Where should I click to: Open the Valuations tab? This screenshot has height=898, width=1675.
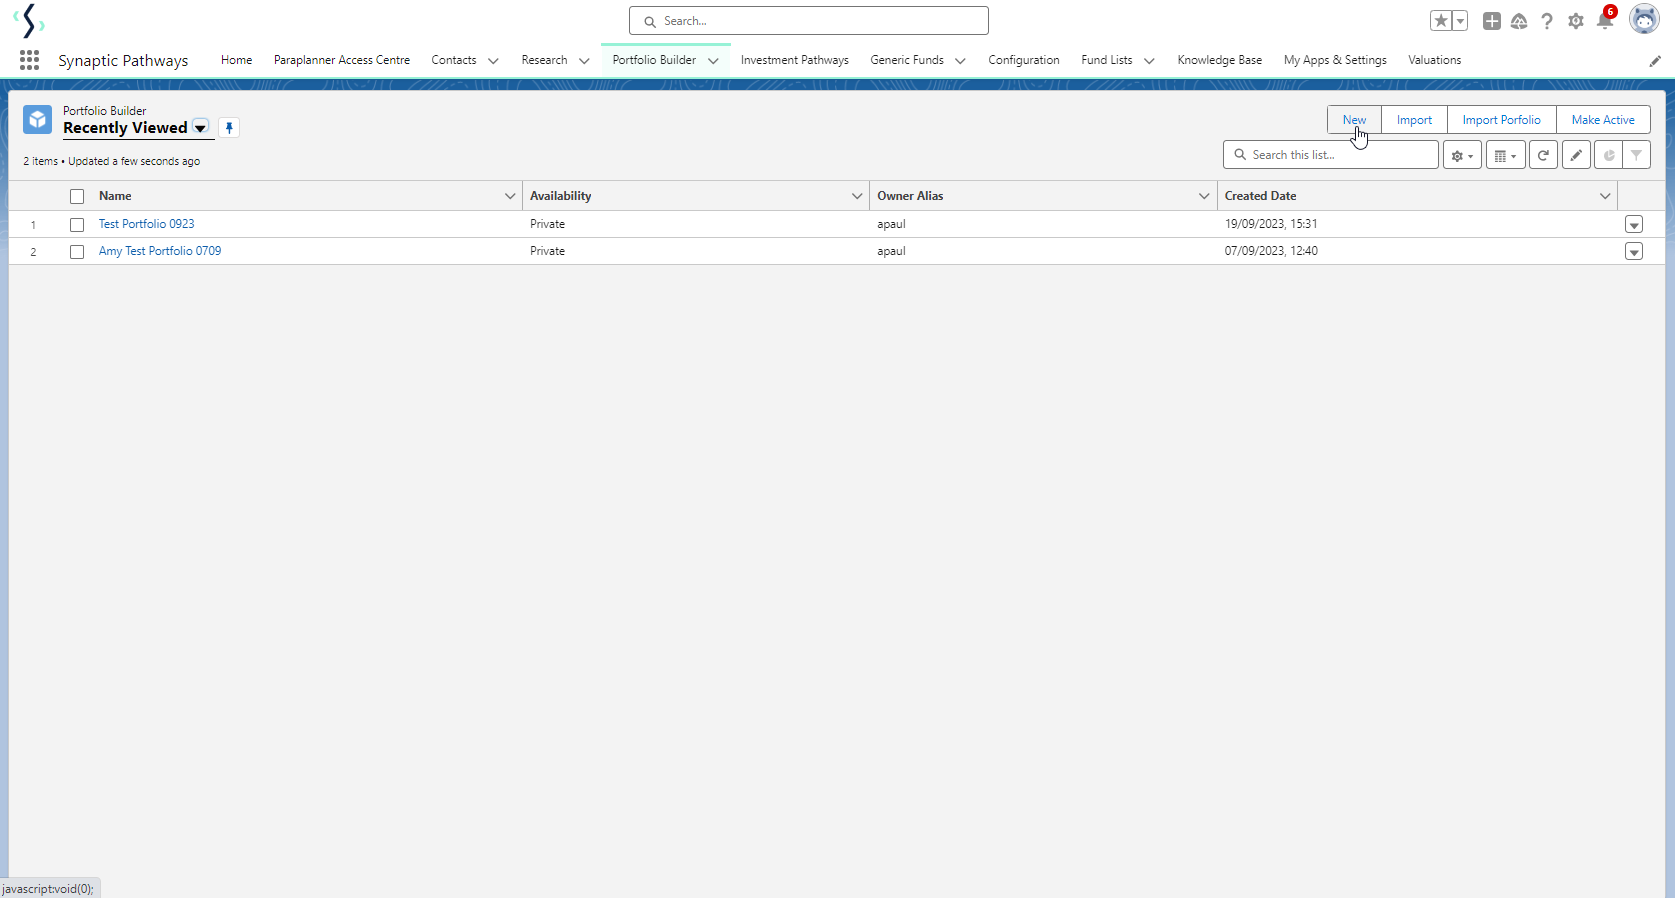pos(1434,60)
